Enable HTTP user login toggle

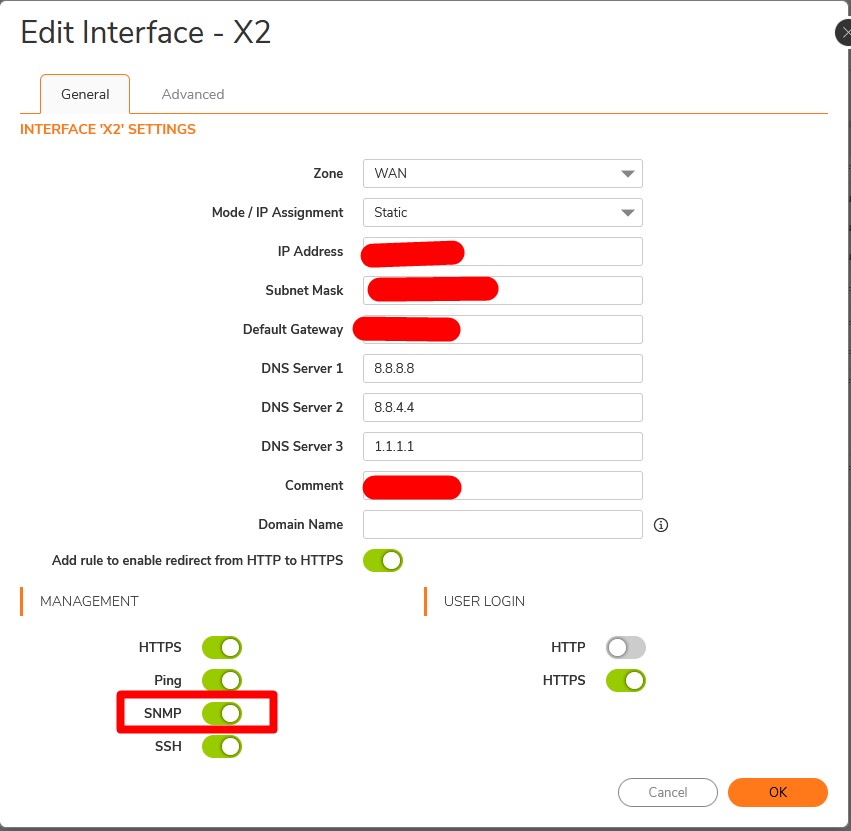[x=626, y=647]
